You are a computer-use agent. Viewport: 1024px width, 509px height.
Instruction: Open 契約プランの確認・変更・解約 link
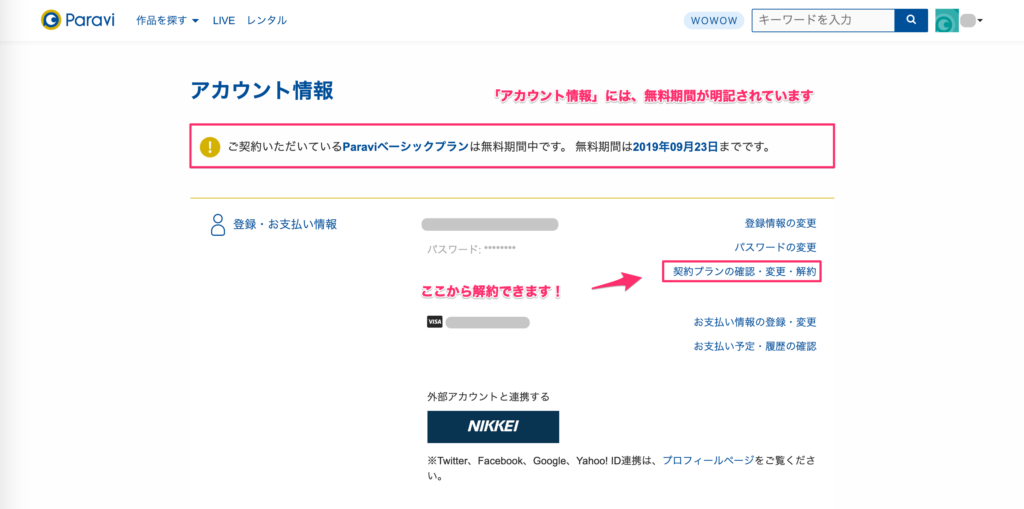744,271
